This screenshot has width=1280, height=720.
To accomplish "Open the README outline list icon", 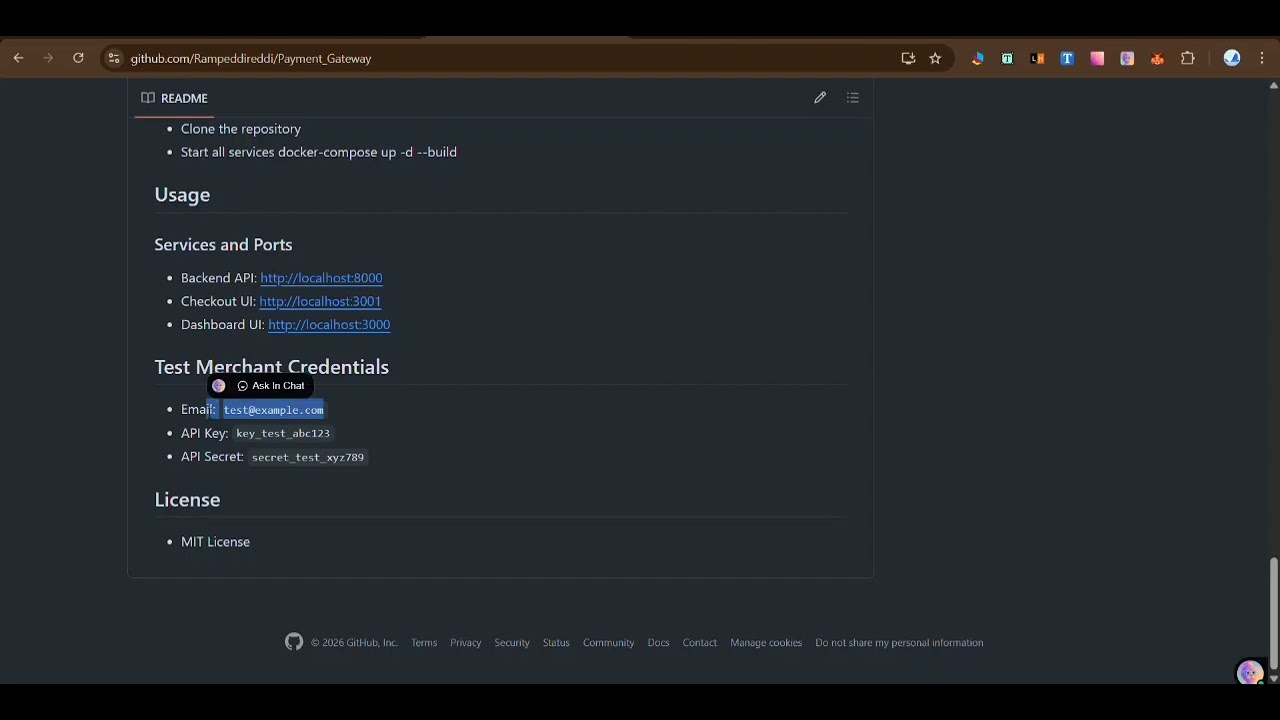I will click(x=853, y=98).
